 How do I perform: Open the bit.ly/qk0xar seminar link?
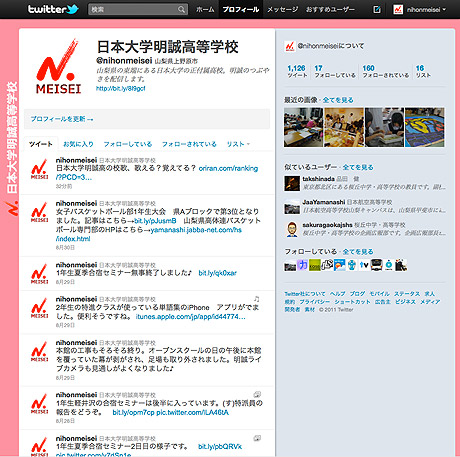tap(217, 273)
